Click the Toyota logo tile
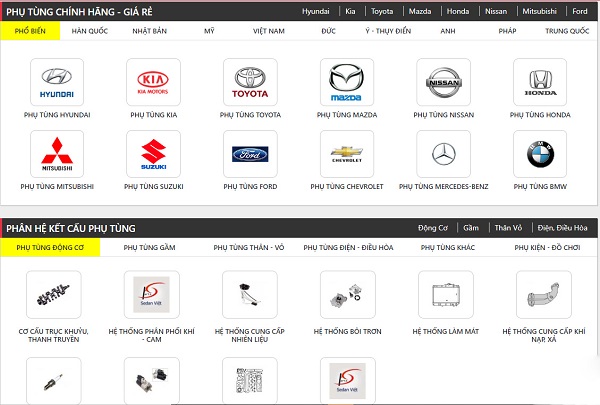Viewport: 600px width, 405px height. point(250,82)
